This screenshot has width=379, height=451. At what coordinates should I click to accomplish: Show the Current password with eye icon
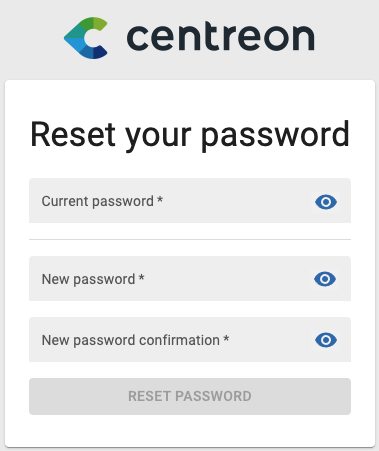pyautogui.click(x=326, y=202)
